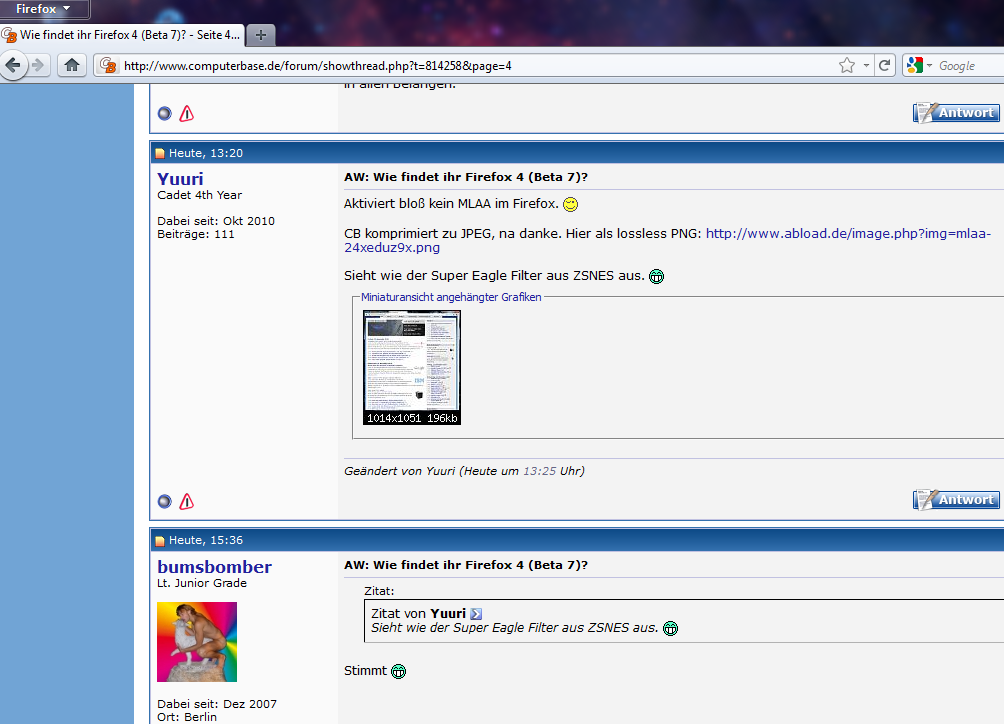The image size is (1004, 724).
Task: Open Yuuri's user profile
Action: 180,179
